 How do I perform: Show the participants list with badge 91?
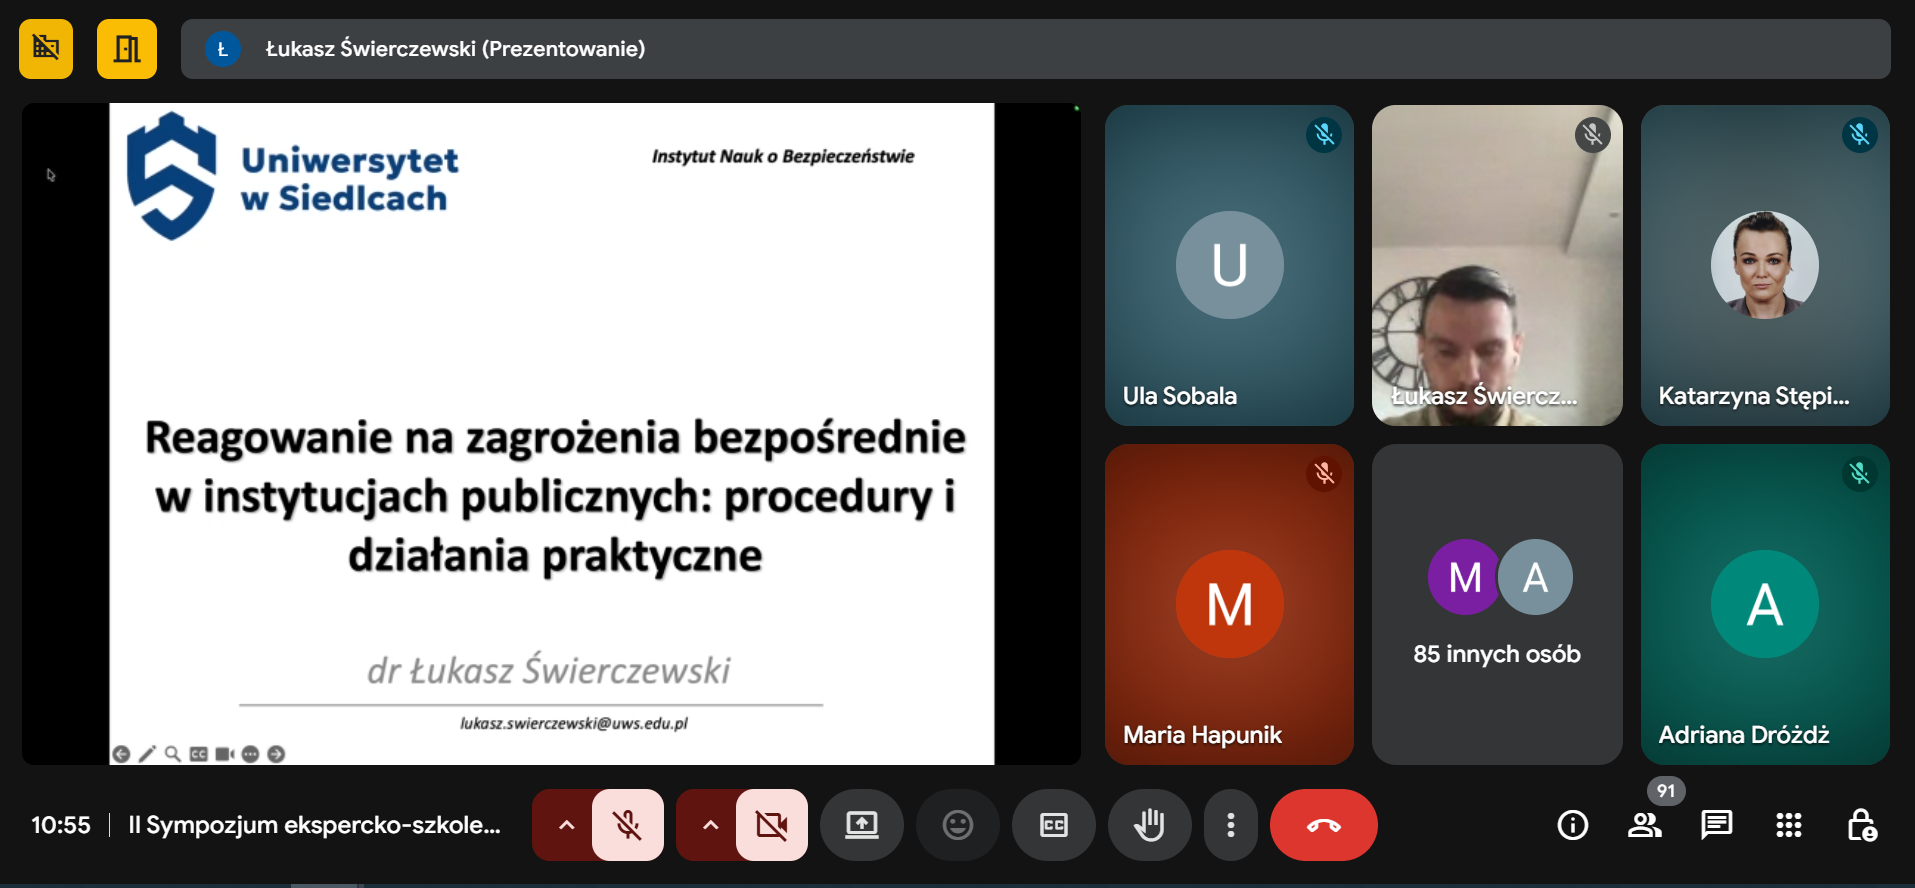click(x=1644, y=825)
